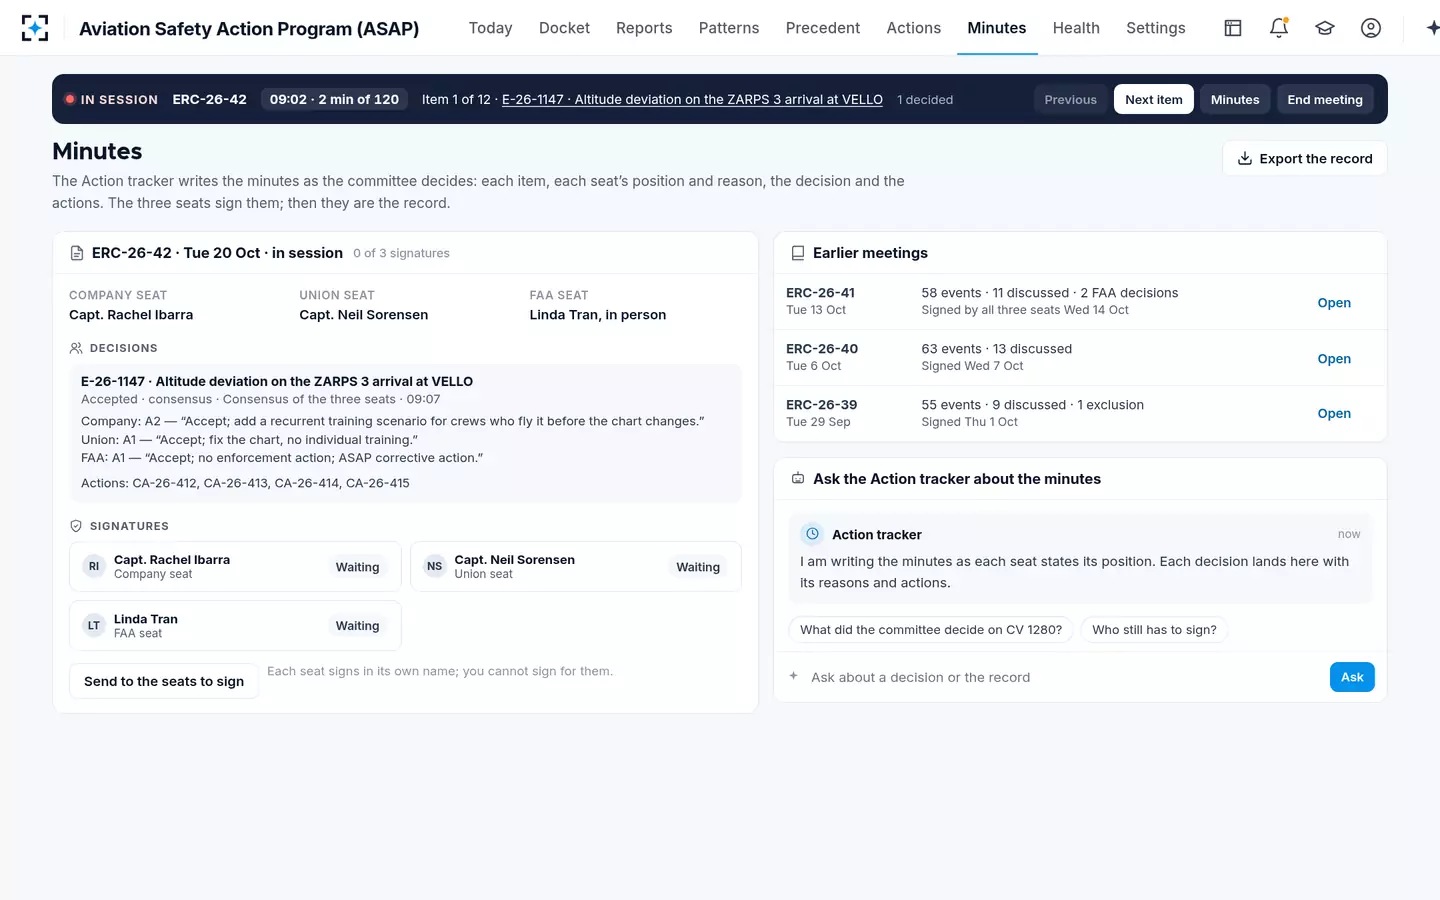Click the clock icon beside Action tracker
1440x900 pixels.
813,534
